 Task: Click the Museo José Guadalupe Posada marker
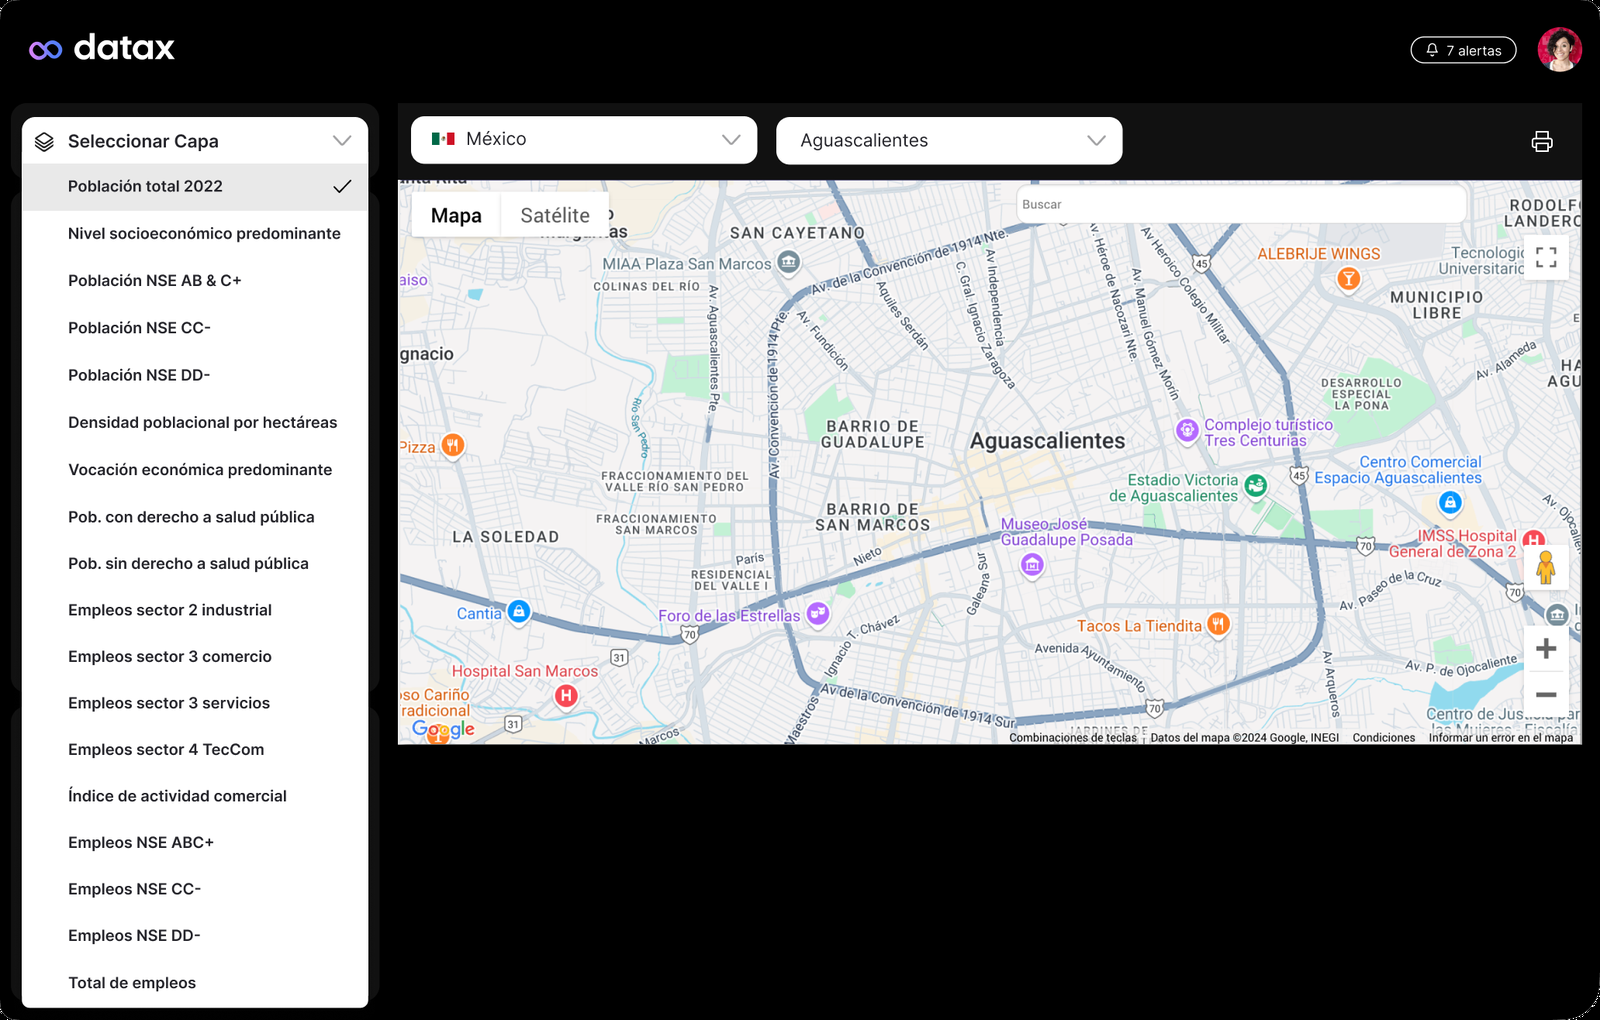coord(1032,566)
